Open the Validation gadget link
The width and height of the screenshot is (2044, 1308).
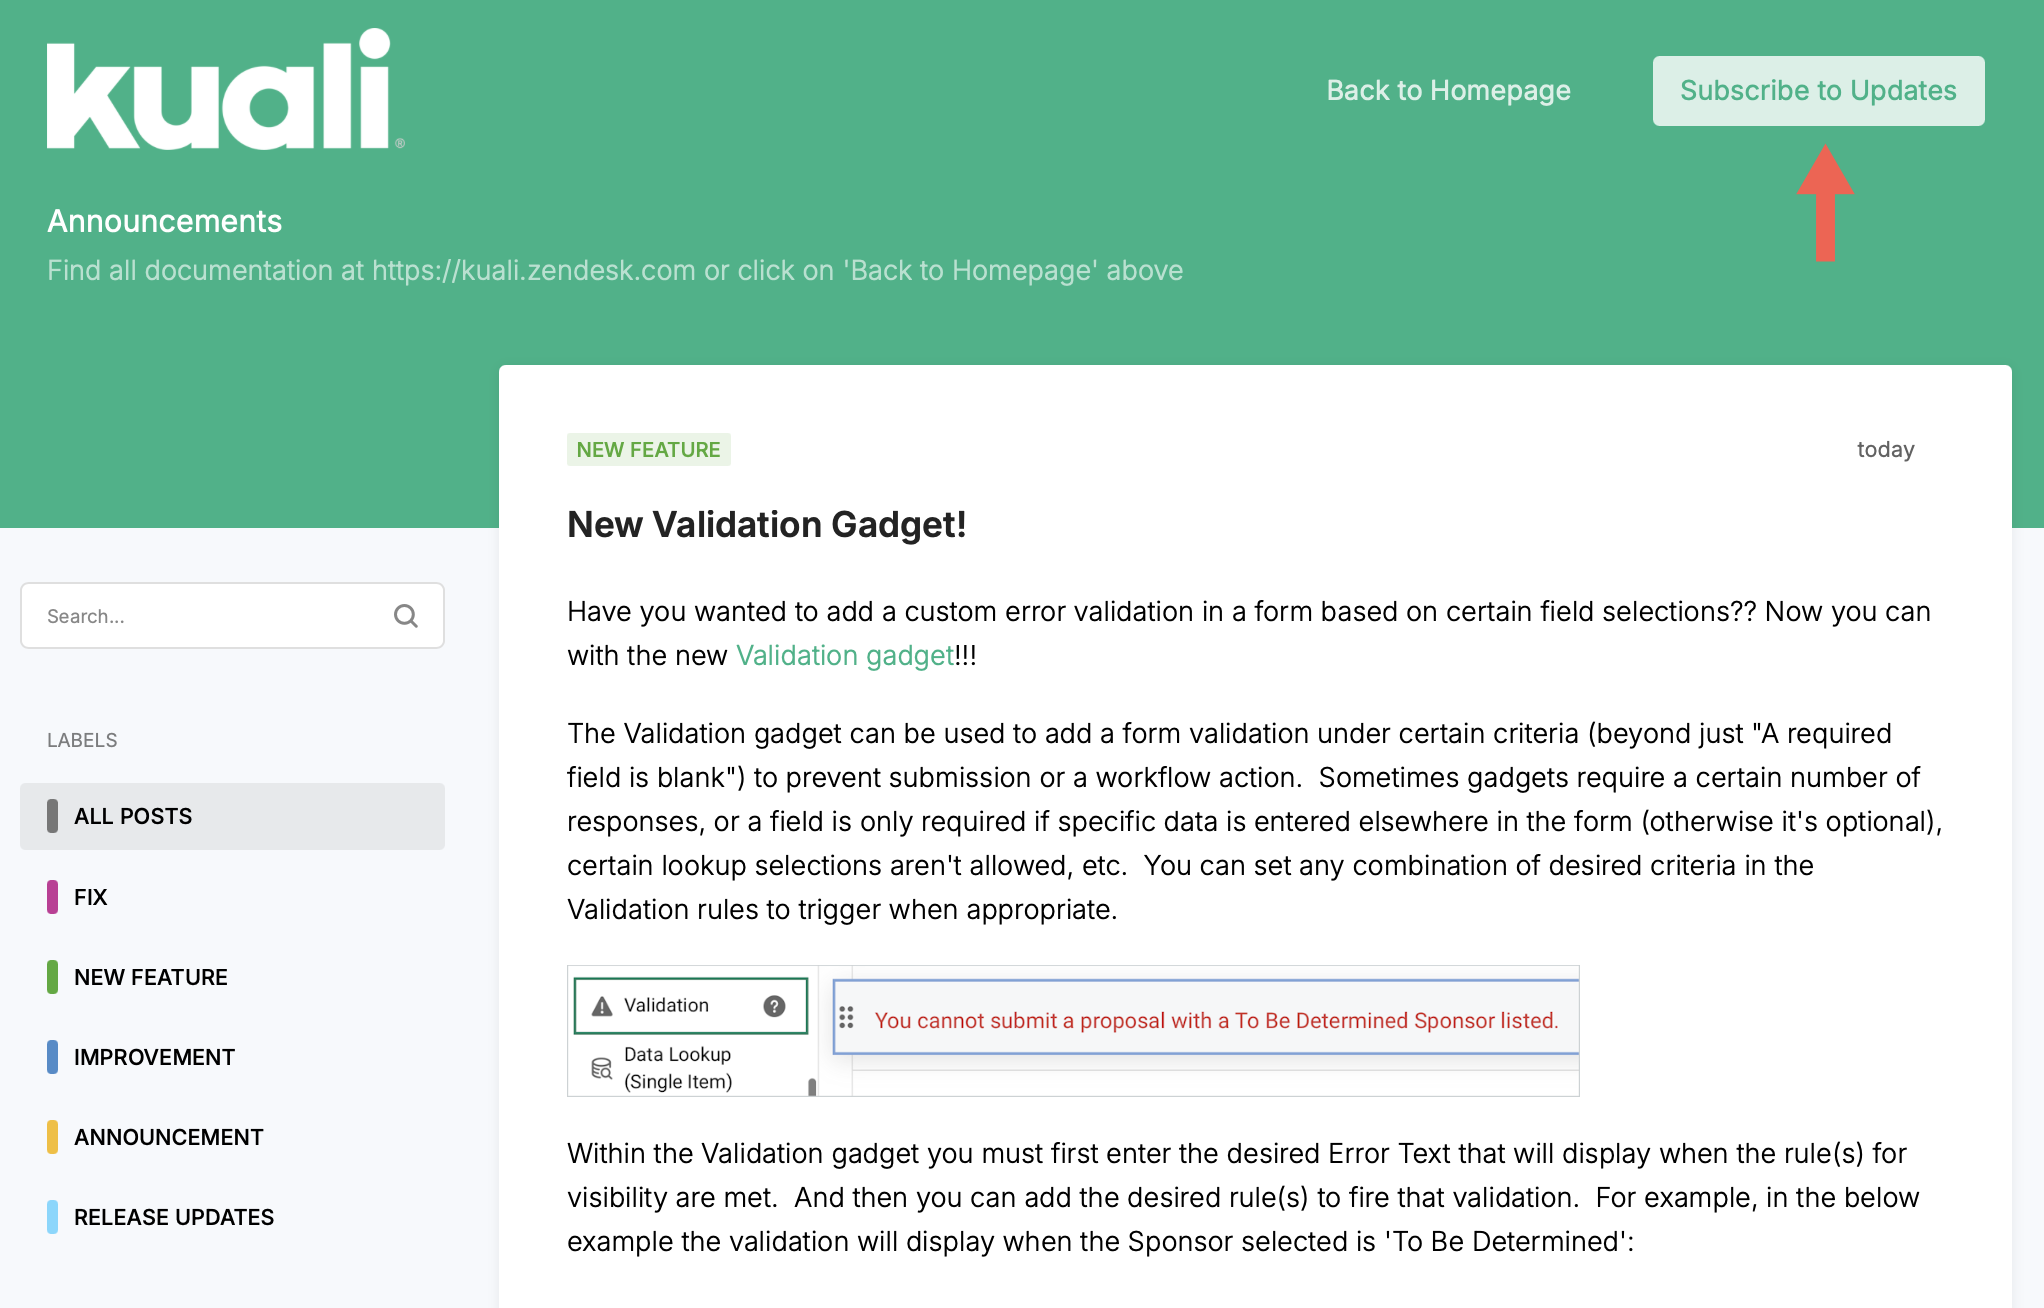[845, 656]
